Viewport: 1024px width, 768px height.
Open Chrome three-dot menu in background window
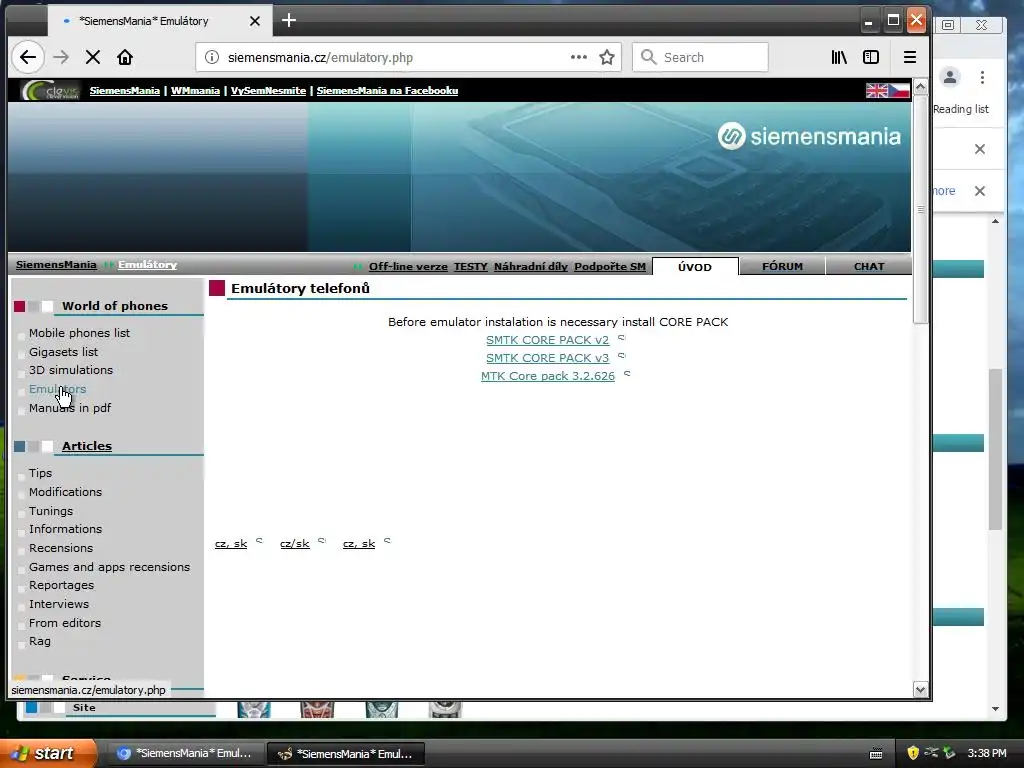pos(982,78)
